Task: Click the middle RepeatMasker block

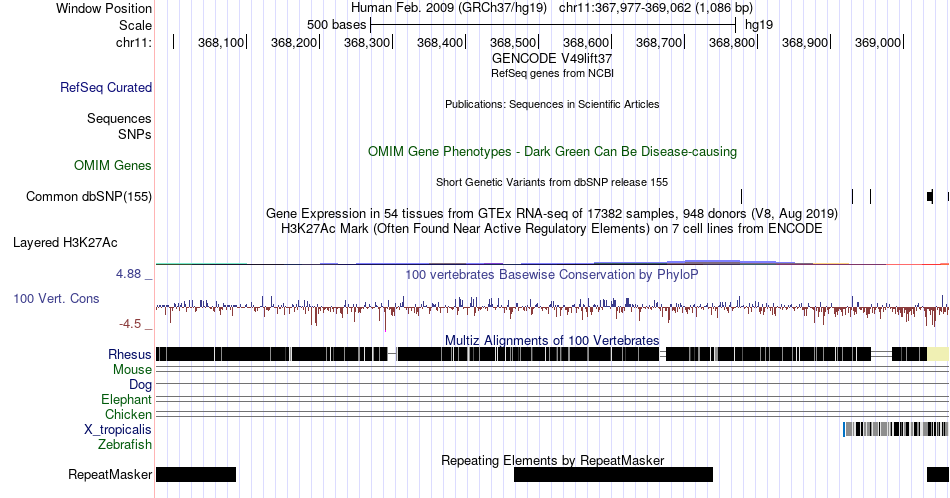Action: click(613, 474)
